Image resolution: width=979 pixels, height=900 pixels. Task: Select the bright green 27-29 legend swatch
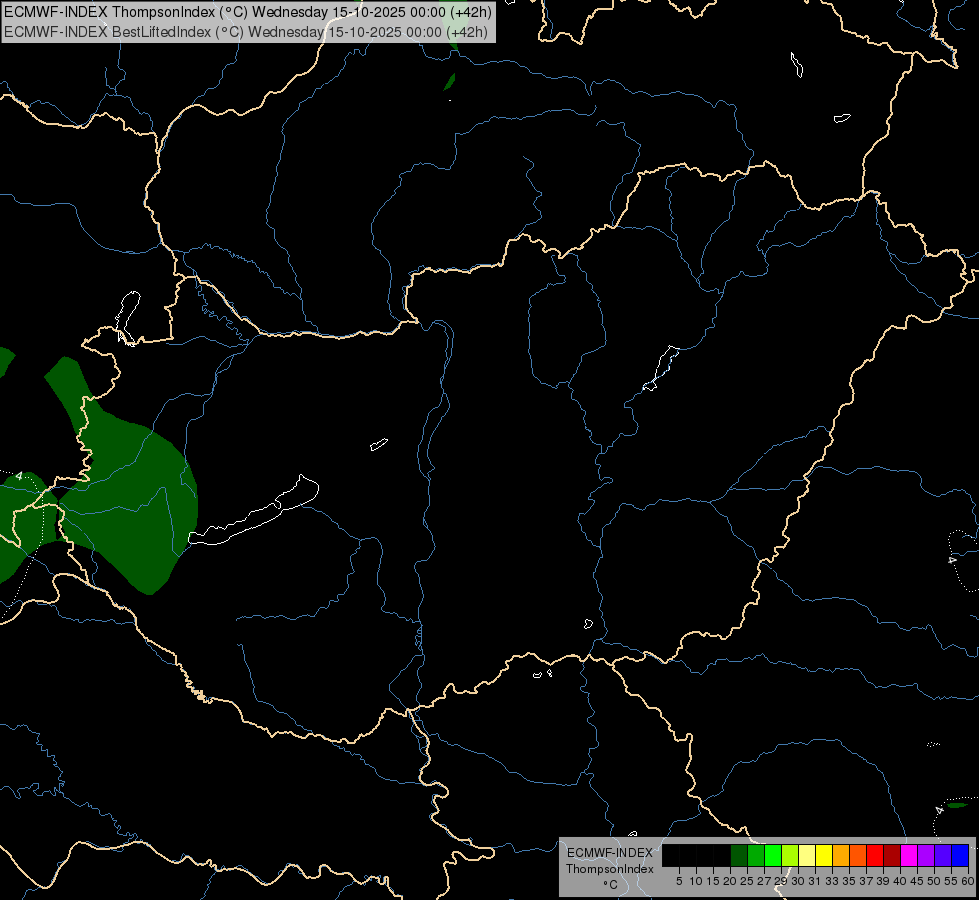pyautogui.click(x=773, y=856)
